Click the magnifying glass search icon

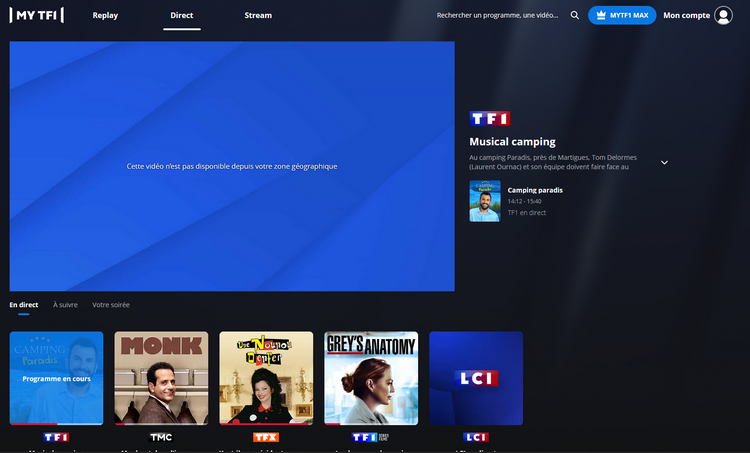pyautogui.click(x=574, y=15)
